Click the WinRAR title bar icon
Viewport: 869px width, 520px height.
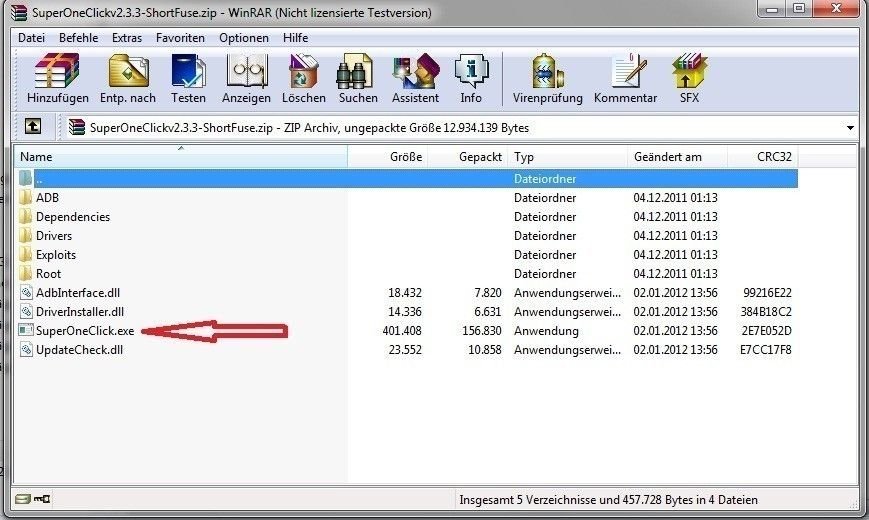click(x=18, y=12)
